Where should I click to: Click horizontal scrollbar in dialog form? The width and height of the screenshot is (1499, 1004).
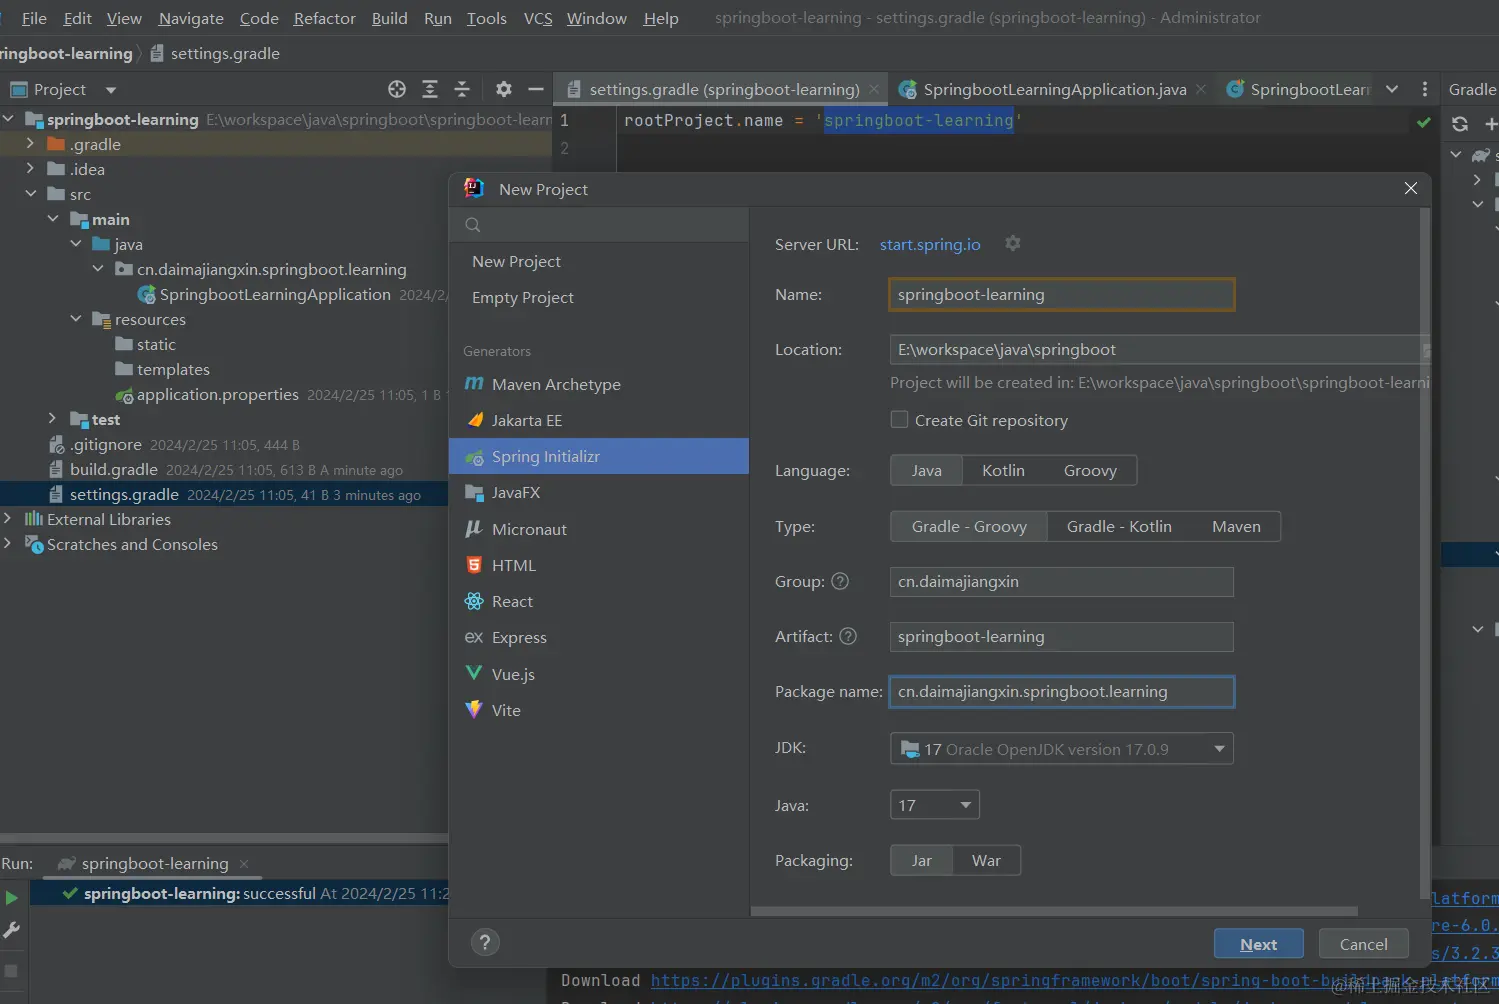pyautogui.click(x=1054, y=911)
